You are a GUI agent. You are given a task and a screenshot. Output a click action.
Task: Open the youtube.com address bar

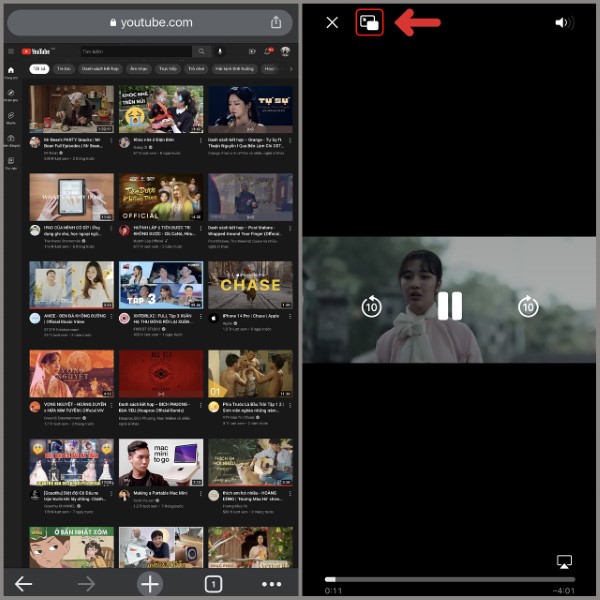pos(150,22)
